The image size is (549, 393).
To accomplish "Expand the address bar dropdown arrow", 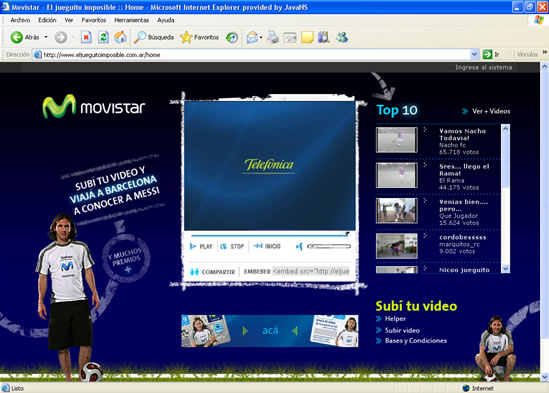I will click(x=474, y=55).
